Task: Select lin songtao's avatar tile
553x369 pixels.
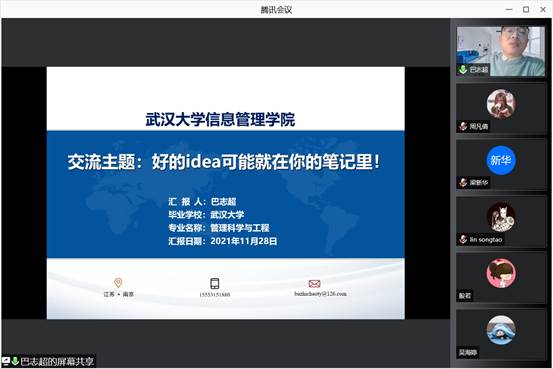Action: 500,221
